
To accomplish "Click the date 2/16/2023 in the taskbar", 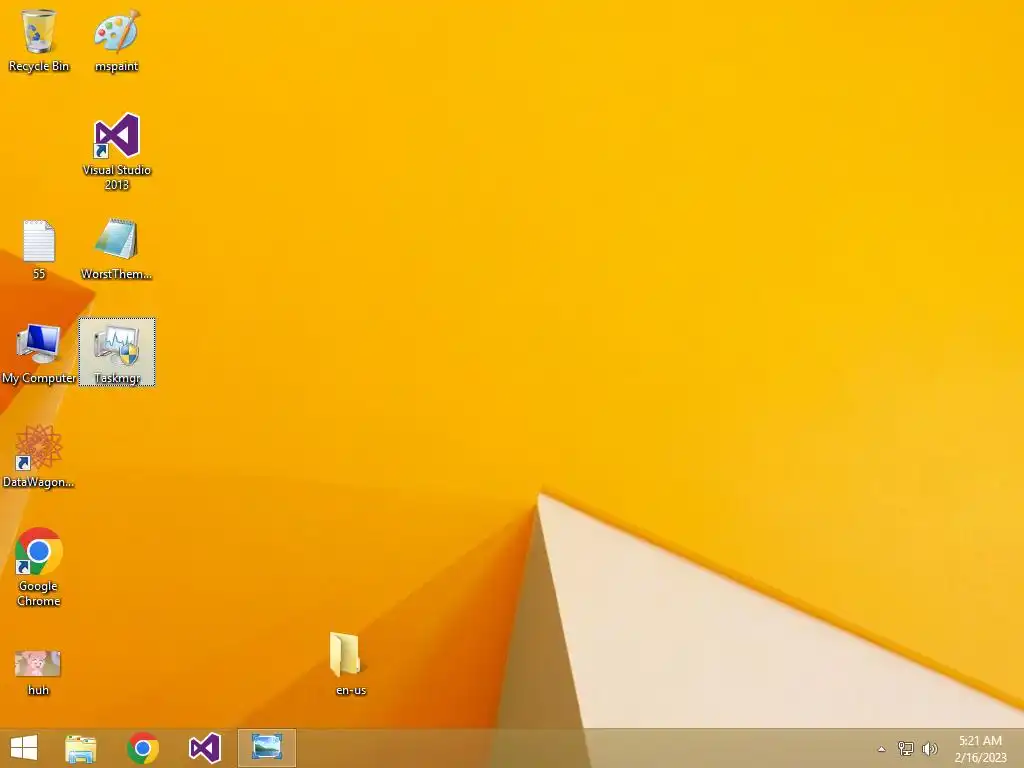I will (x=980, y=758).
